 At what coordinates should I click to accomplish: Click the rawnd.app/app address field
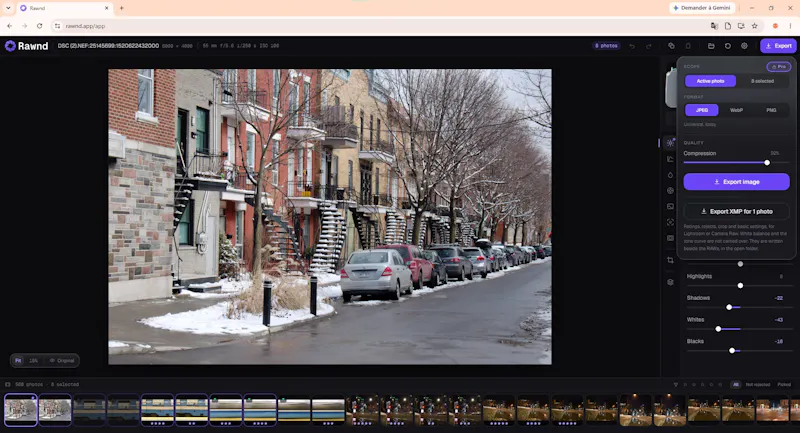click(x=378, y=26)
